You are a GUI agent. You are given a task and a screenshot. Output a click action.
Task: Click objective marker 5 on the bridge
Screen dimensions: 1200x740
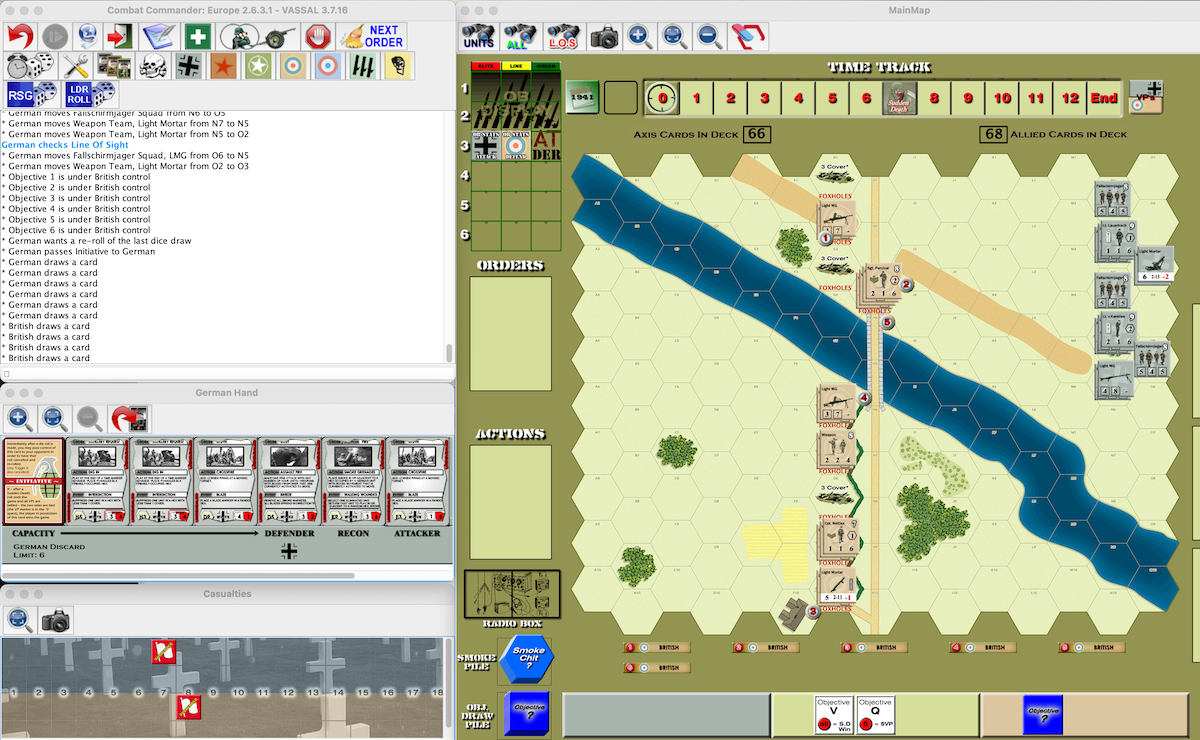(888, 322)
